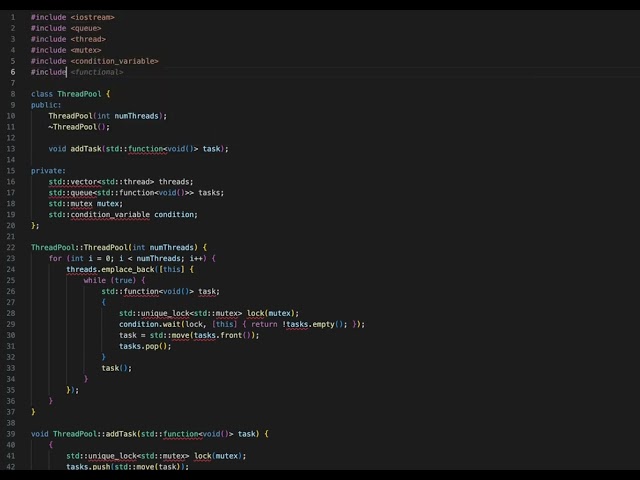The width and height of the screenshot is (640, 480).
Task: Click line number 20 in the gutter
Action: (x=11, y=225)
